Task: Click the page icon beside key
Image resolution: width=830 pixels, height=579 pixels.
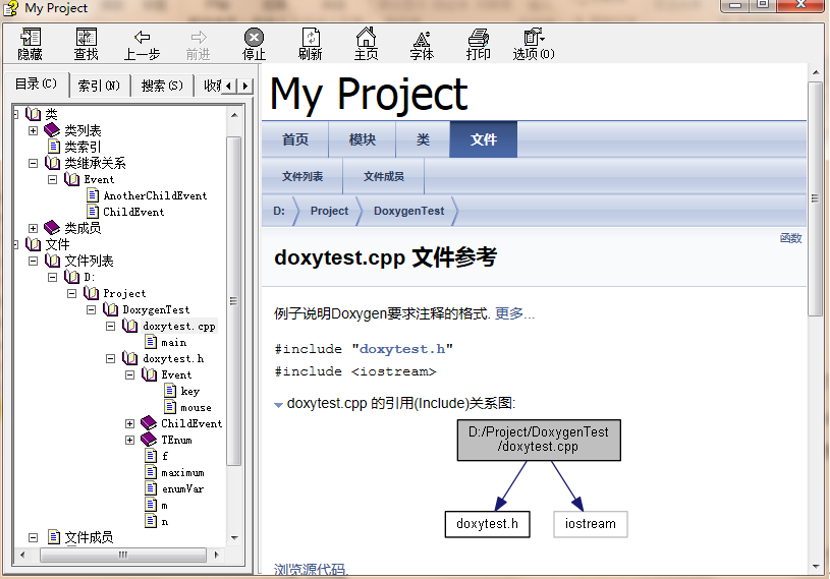Action: click(x=170, y=391)
